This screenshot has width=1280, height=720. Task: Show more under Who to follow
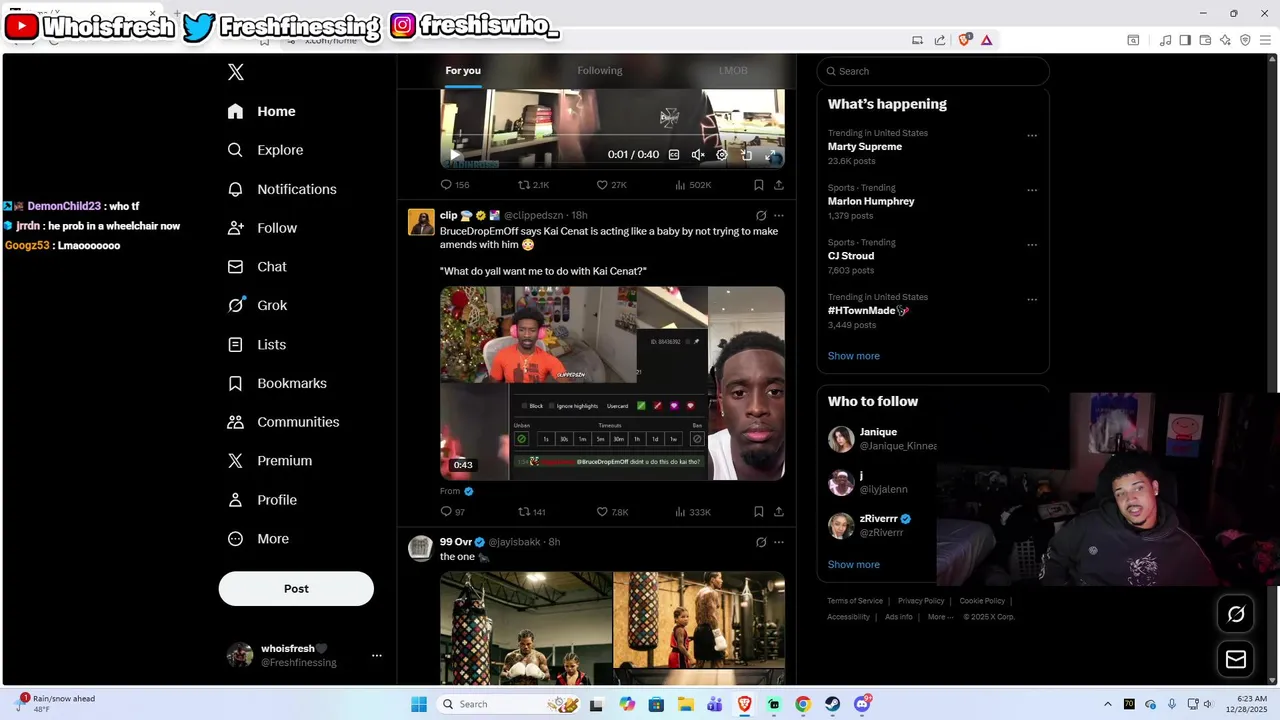pyautogui.click(x=854, y=565)
